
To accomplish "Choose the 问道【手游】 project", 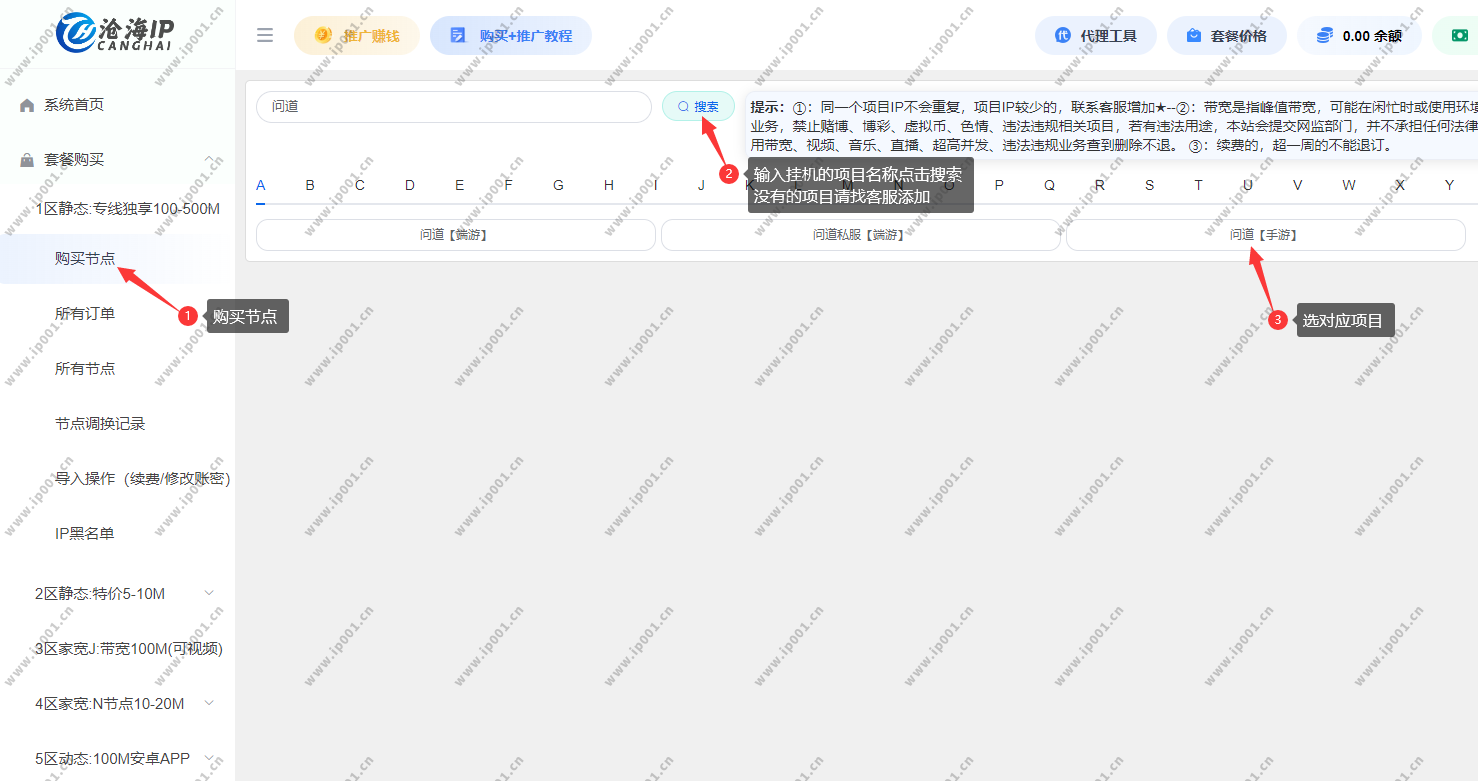I will (x=1265, y=235).
